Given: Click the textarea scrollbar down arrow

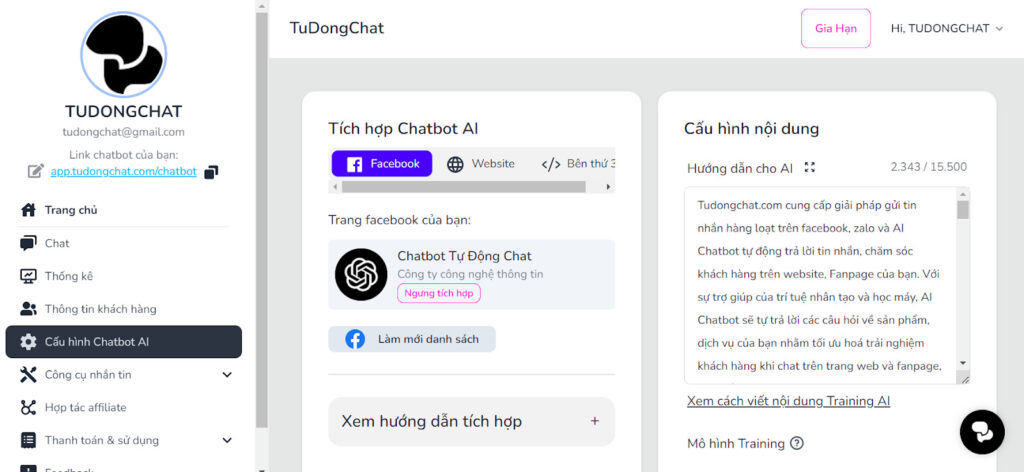Looking at the screenshot, I should (x=963, y=362).
